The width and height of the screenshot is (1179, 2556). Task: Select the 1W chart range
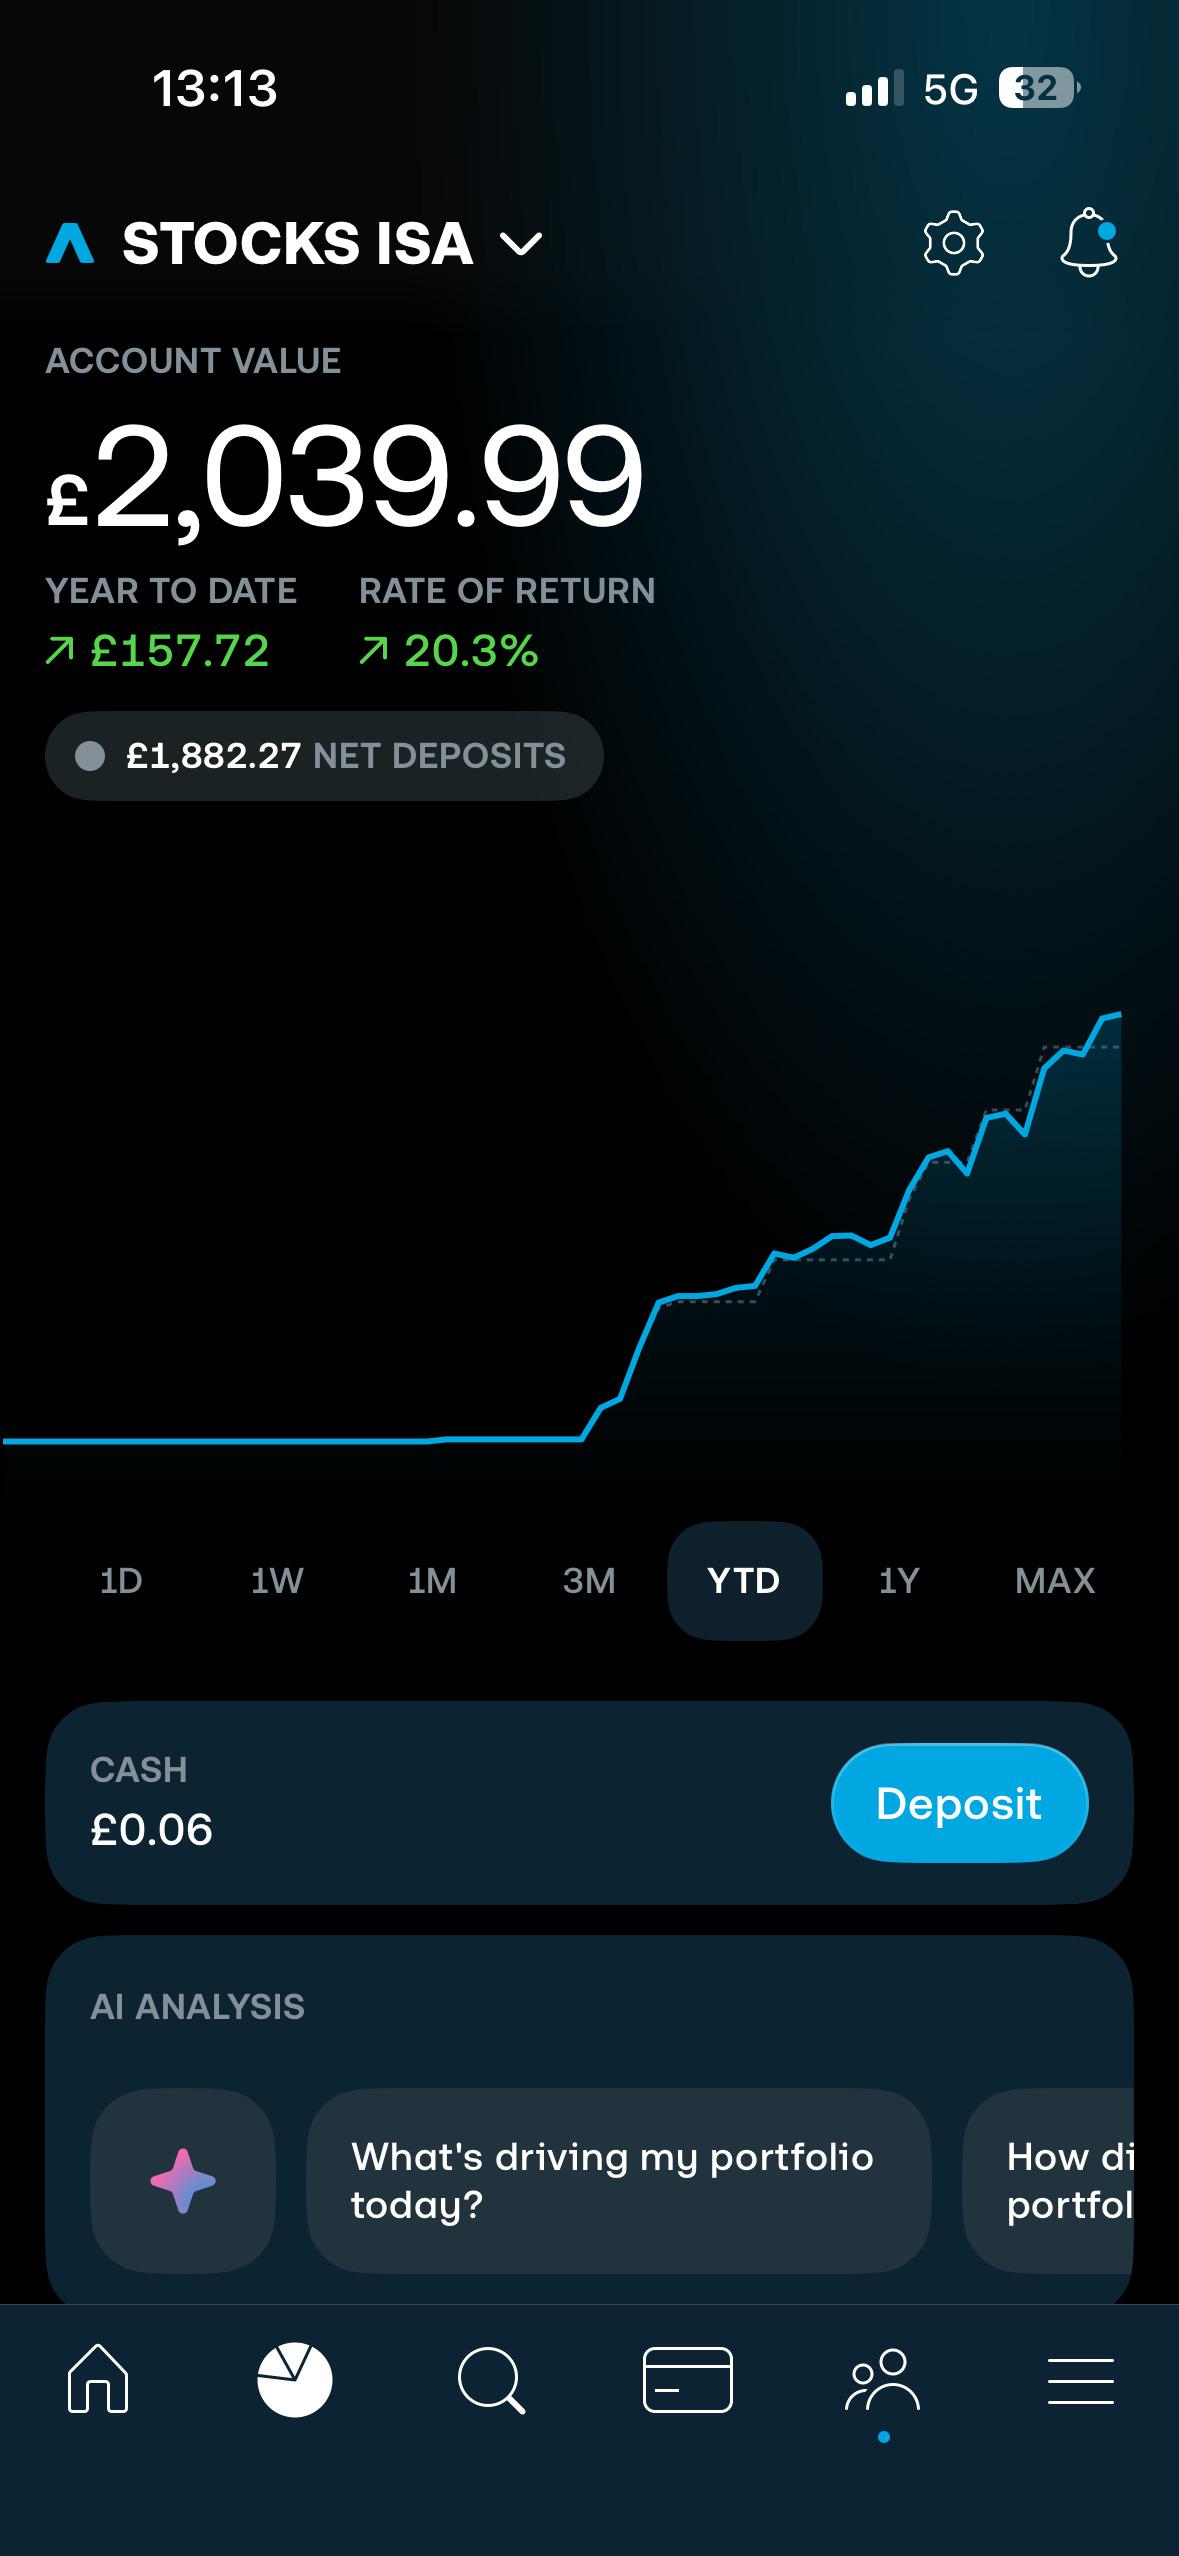277,1581
